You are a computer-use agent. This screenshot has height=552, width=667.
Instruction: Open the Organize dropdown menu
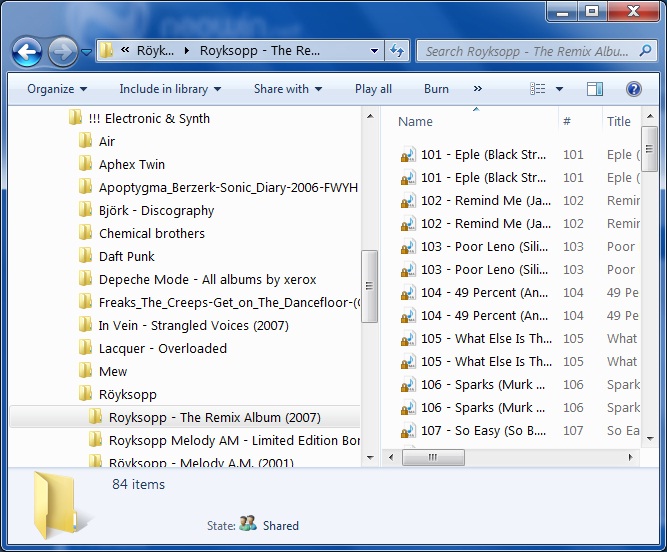(57, 89)
